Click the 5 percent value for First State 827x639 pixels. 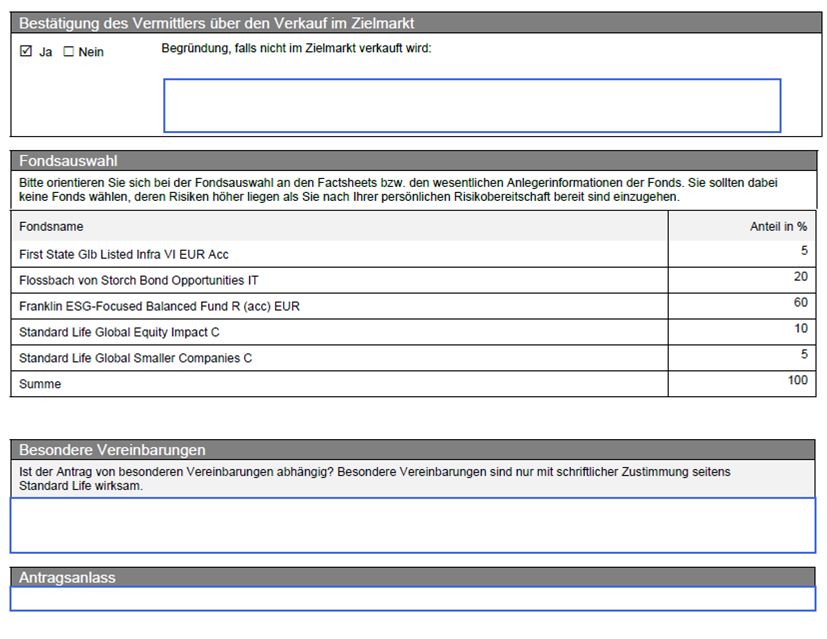[804, 250]
